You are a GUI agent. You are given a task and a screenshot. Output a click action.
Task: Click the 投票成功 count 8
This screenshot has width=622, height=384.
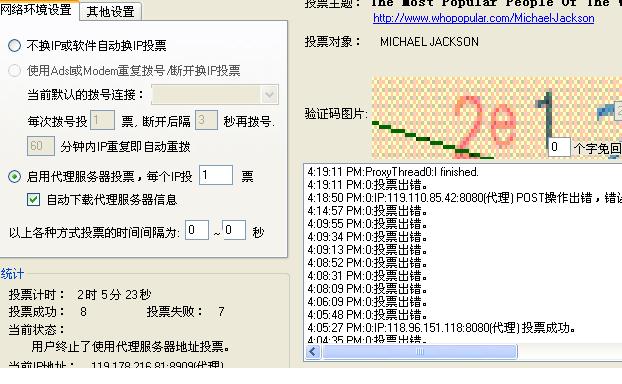tap(83, 312)
